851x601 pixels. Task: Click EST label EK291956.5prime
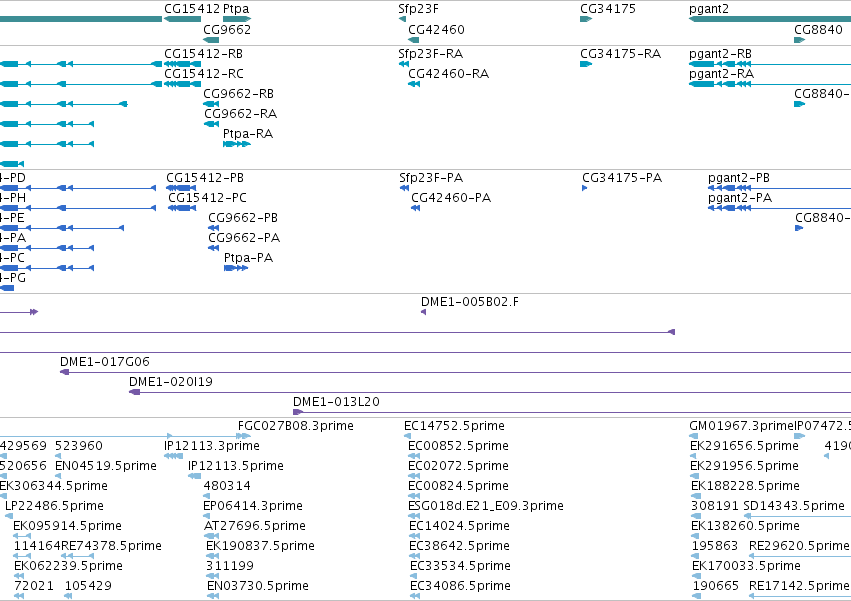point(745,466)
